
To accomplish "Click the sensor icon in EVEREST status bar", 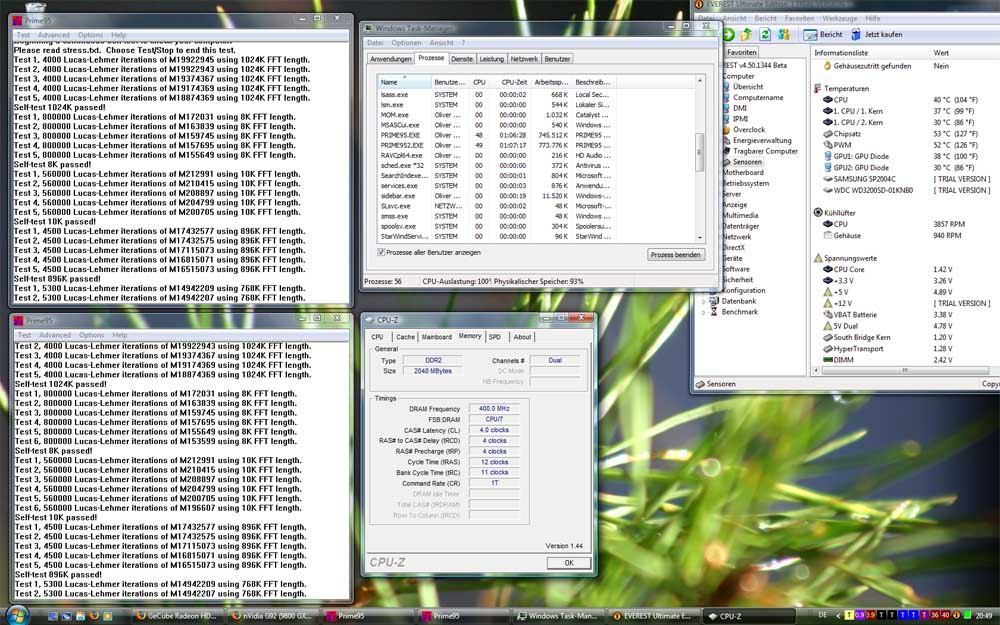I will tap(700, 384).
